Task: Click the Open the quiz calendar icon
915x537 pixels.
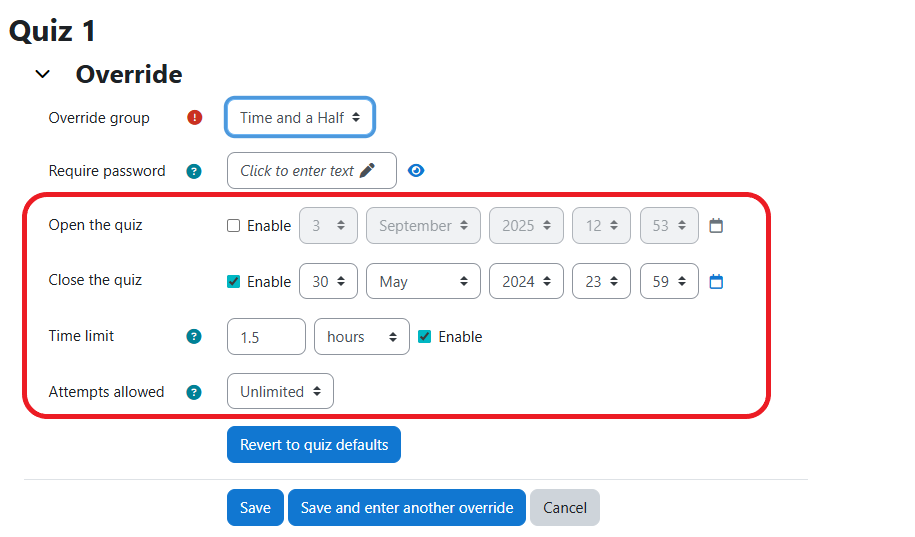Action: point(716,226)
